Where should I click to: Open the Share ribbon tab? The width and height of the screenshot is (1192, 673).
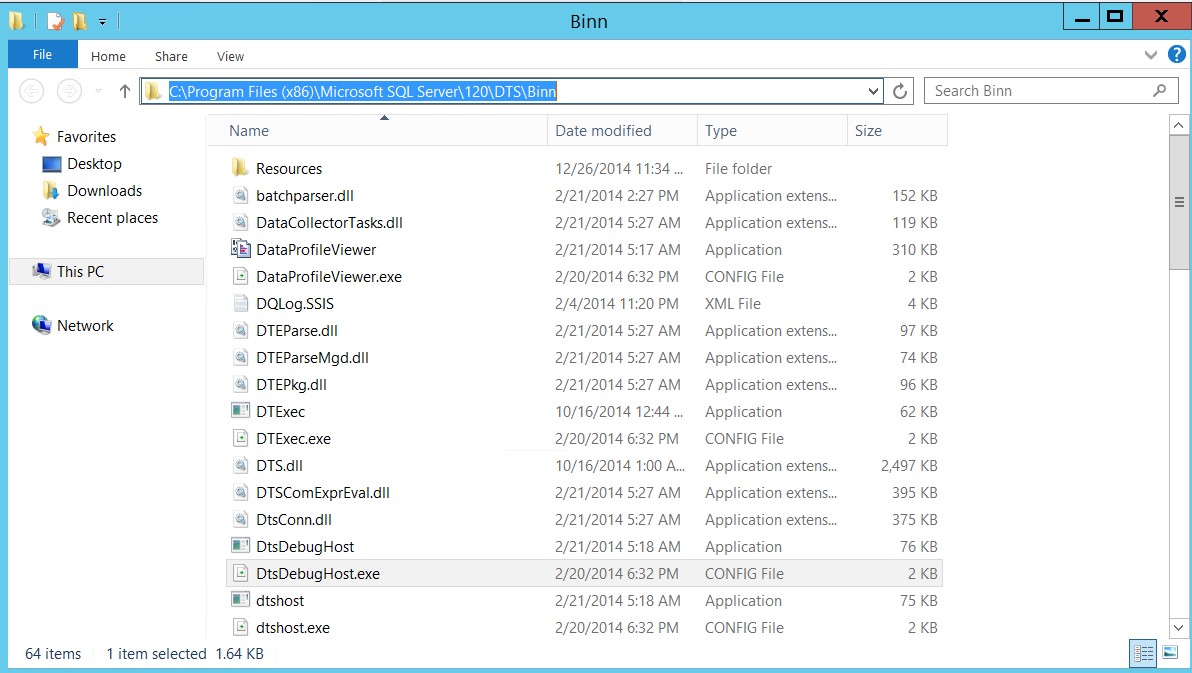(x=171, y=57)
